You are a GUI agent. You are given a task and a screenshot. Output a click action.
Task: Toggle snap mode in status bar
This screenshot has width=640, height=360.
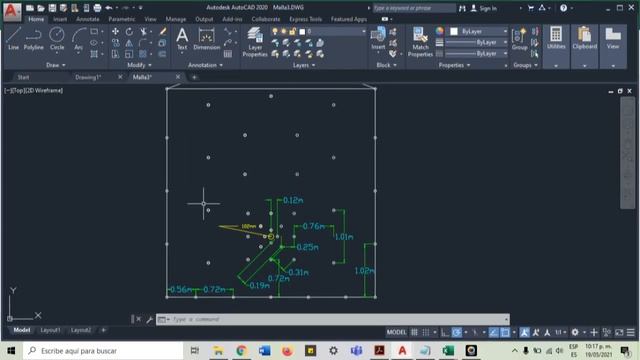(426, 332)
